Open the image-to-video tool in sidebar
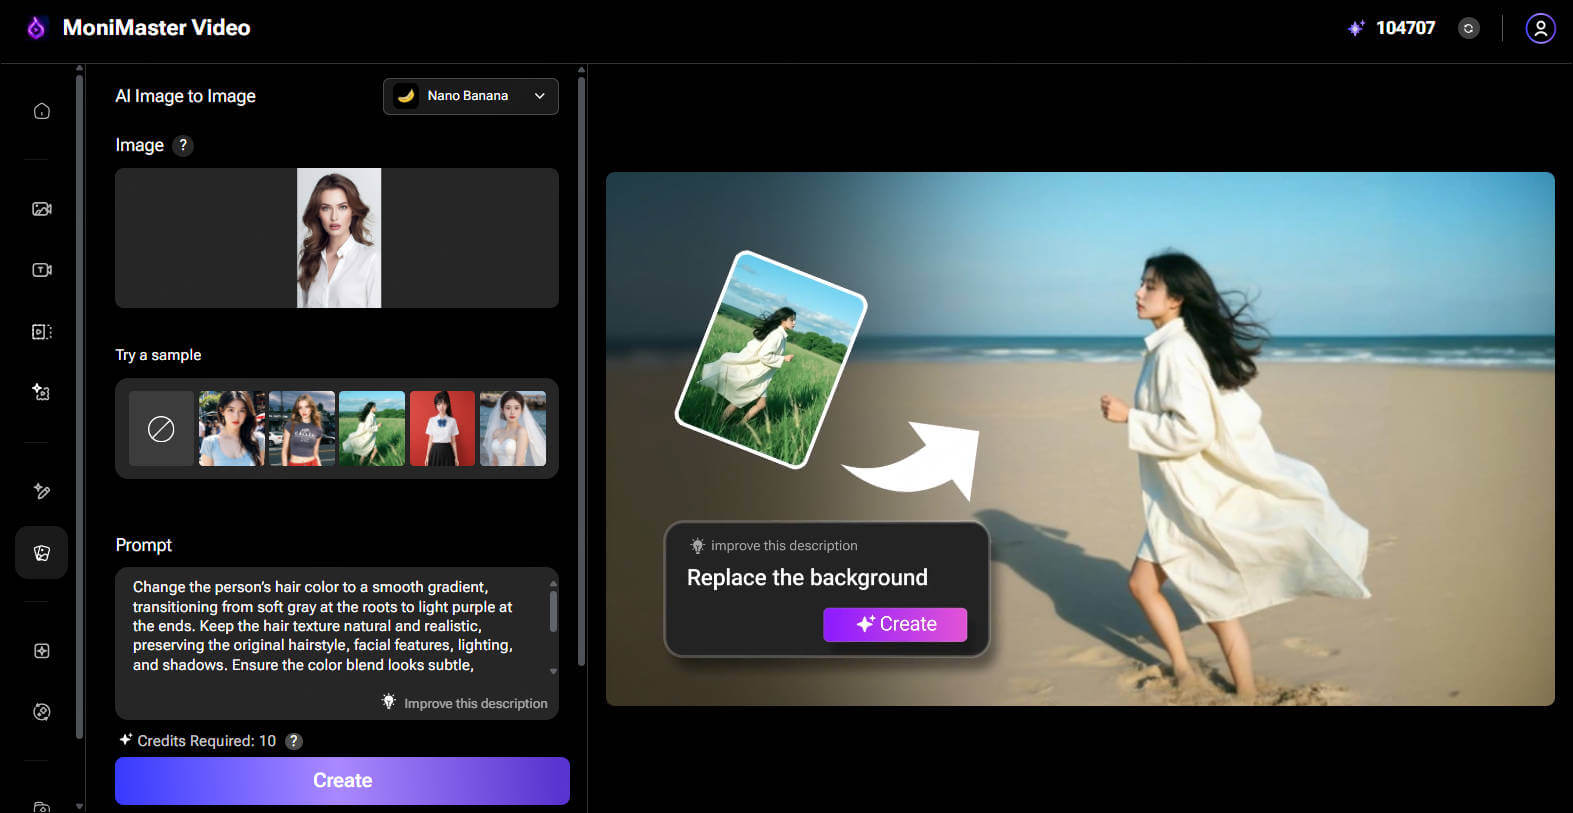 coord(42,209)
